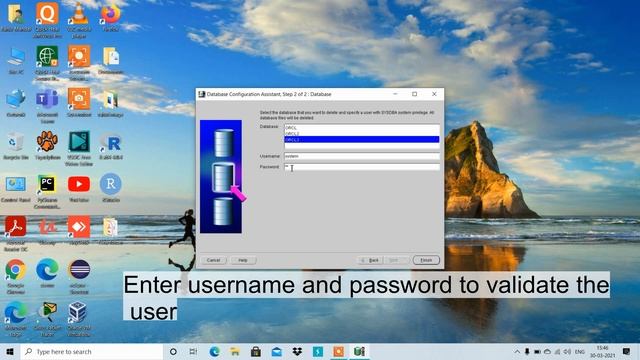Open the R x64 desktop shortcut
Image resolution: width=640 pixels, height=360 pixels.
coord(111,145)
